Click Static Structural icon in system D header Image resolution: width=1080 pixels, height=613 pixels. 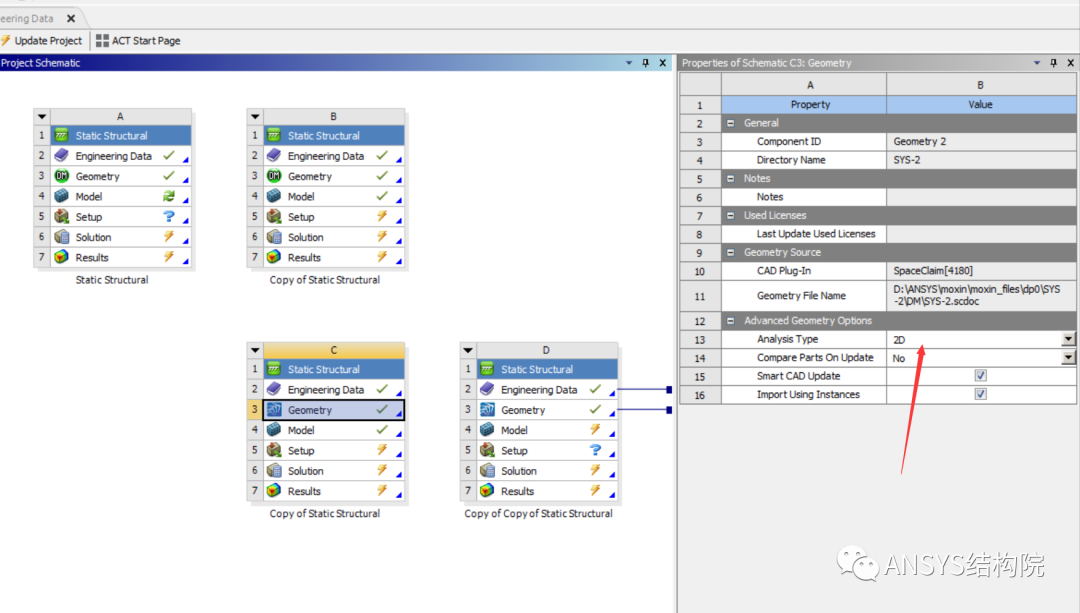(x=487, y=369)
